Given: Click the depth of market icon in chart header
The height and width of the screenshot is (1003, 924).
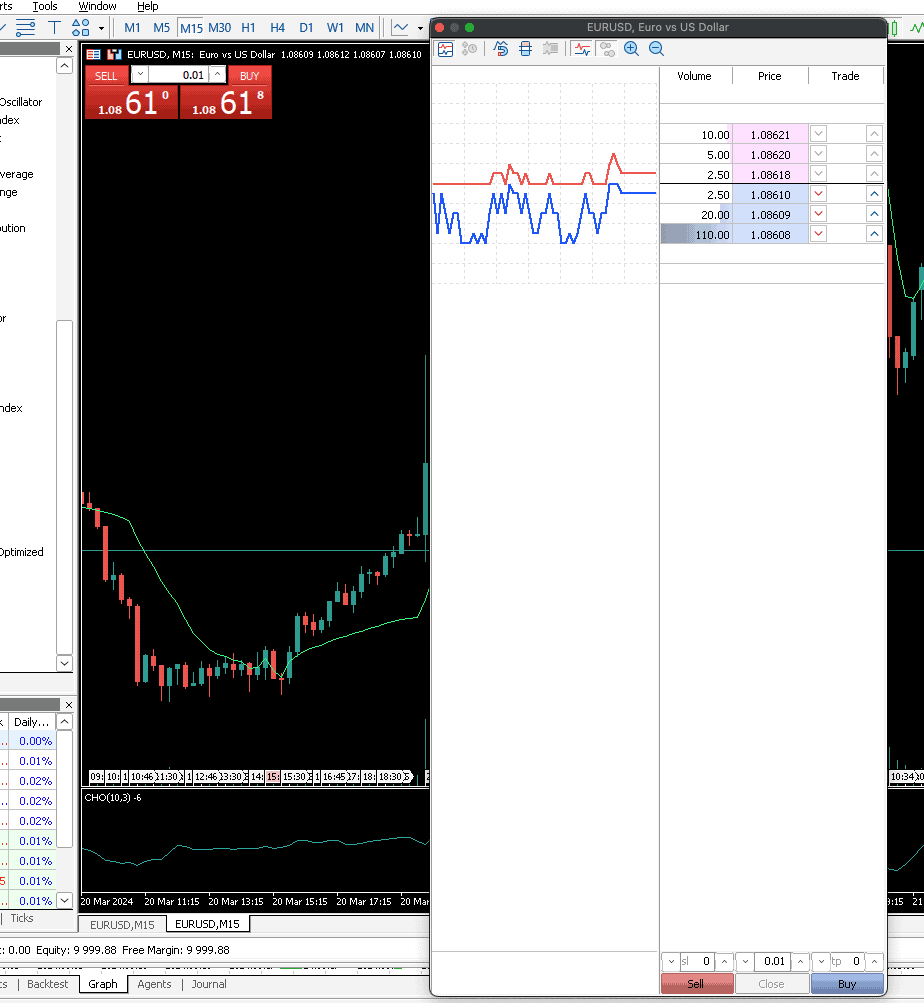Looking at the screenshot, I should tap(115, 54).
